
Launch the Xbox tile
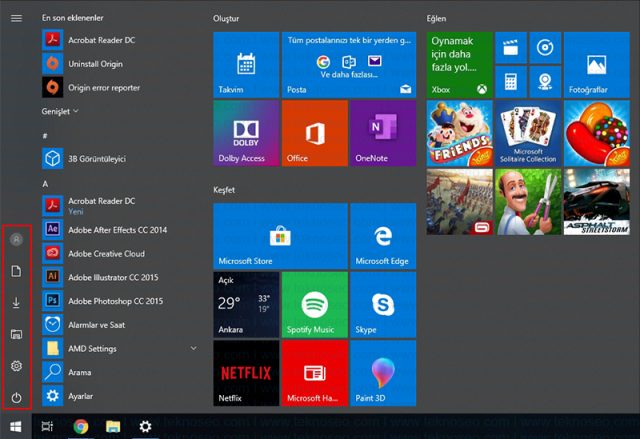[x=460, y=65]
